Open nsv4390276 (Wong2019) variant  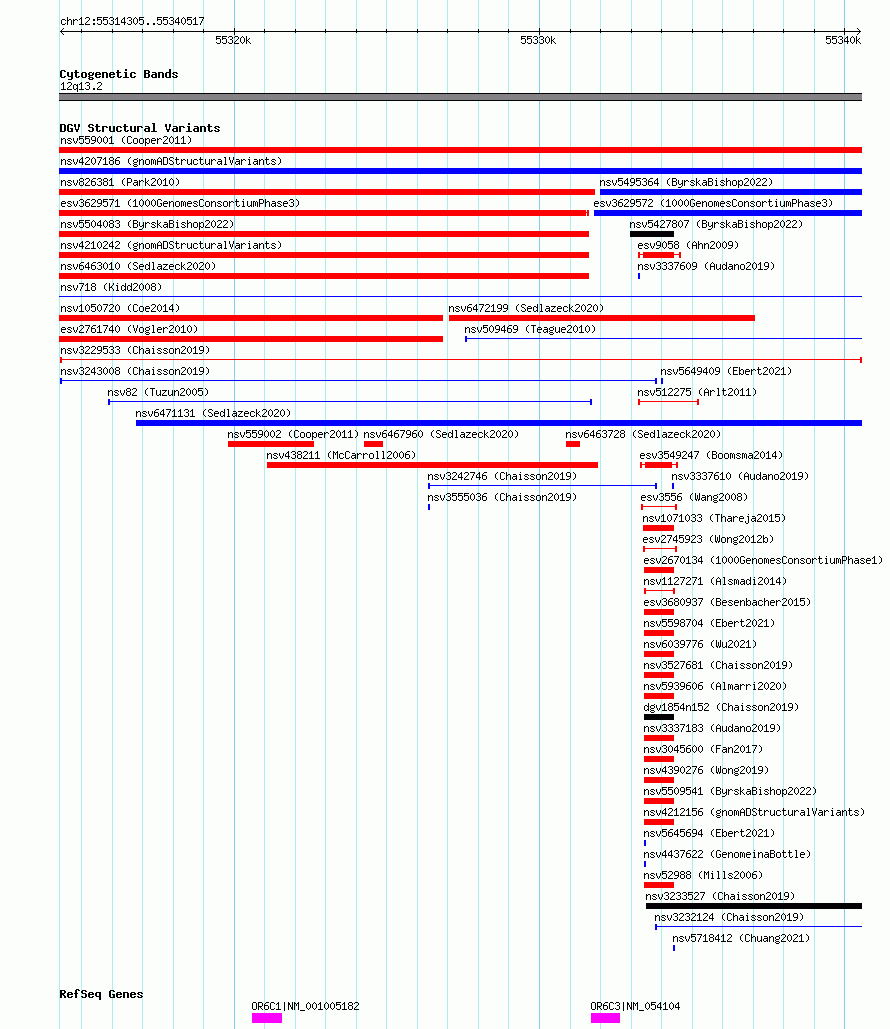pos(706,770)
